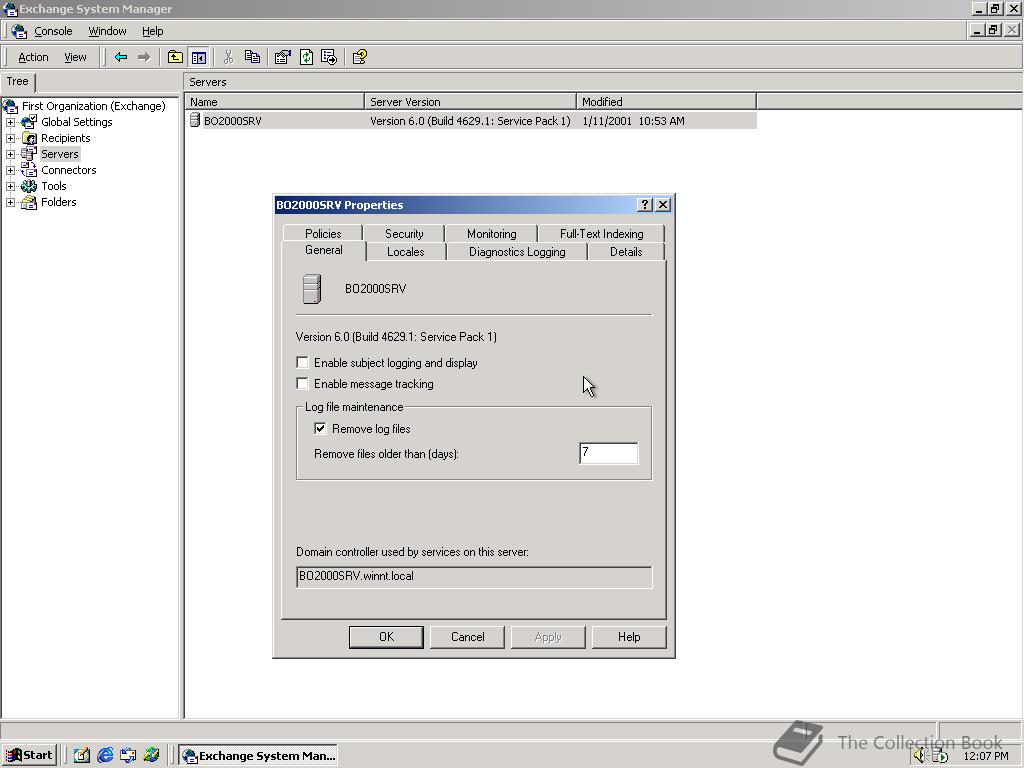Sort by the Modified column header
The height and width of the screenshot is (768, 1024).
tap(666, 102)
